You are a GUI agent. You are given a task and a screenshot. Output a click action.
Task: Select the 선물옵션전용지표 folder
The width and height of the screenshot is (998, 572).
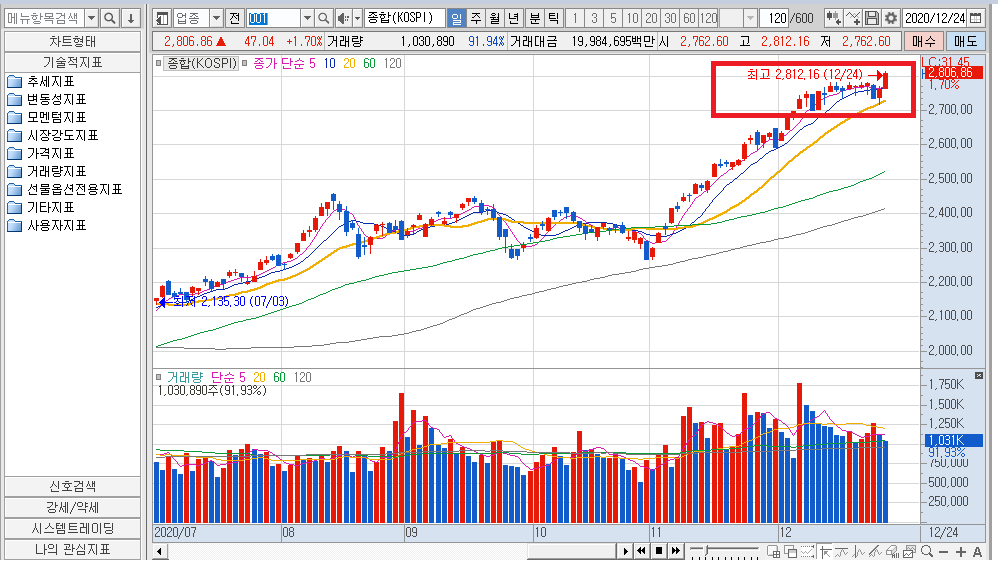[x=66, y=190]
